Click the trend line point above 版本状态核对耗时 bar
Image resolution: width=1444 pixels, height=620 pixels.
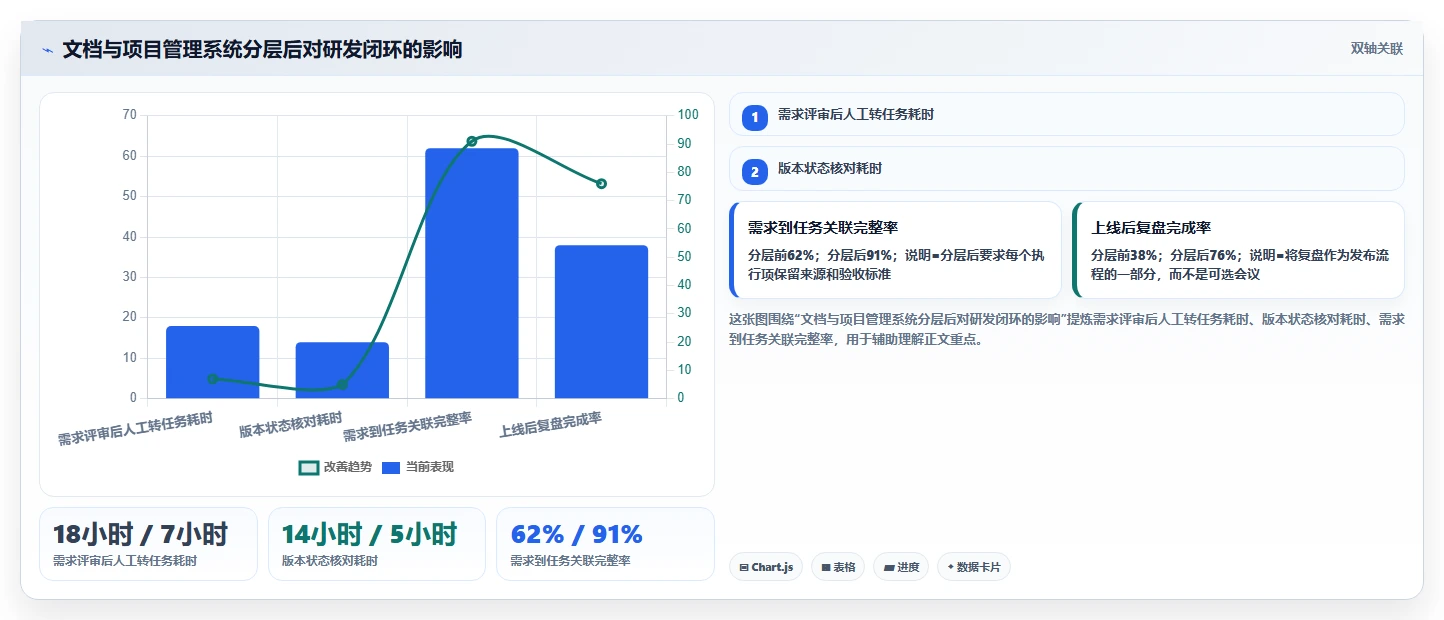pyautogui.click(x=342, y=384)
